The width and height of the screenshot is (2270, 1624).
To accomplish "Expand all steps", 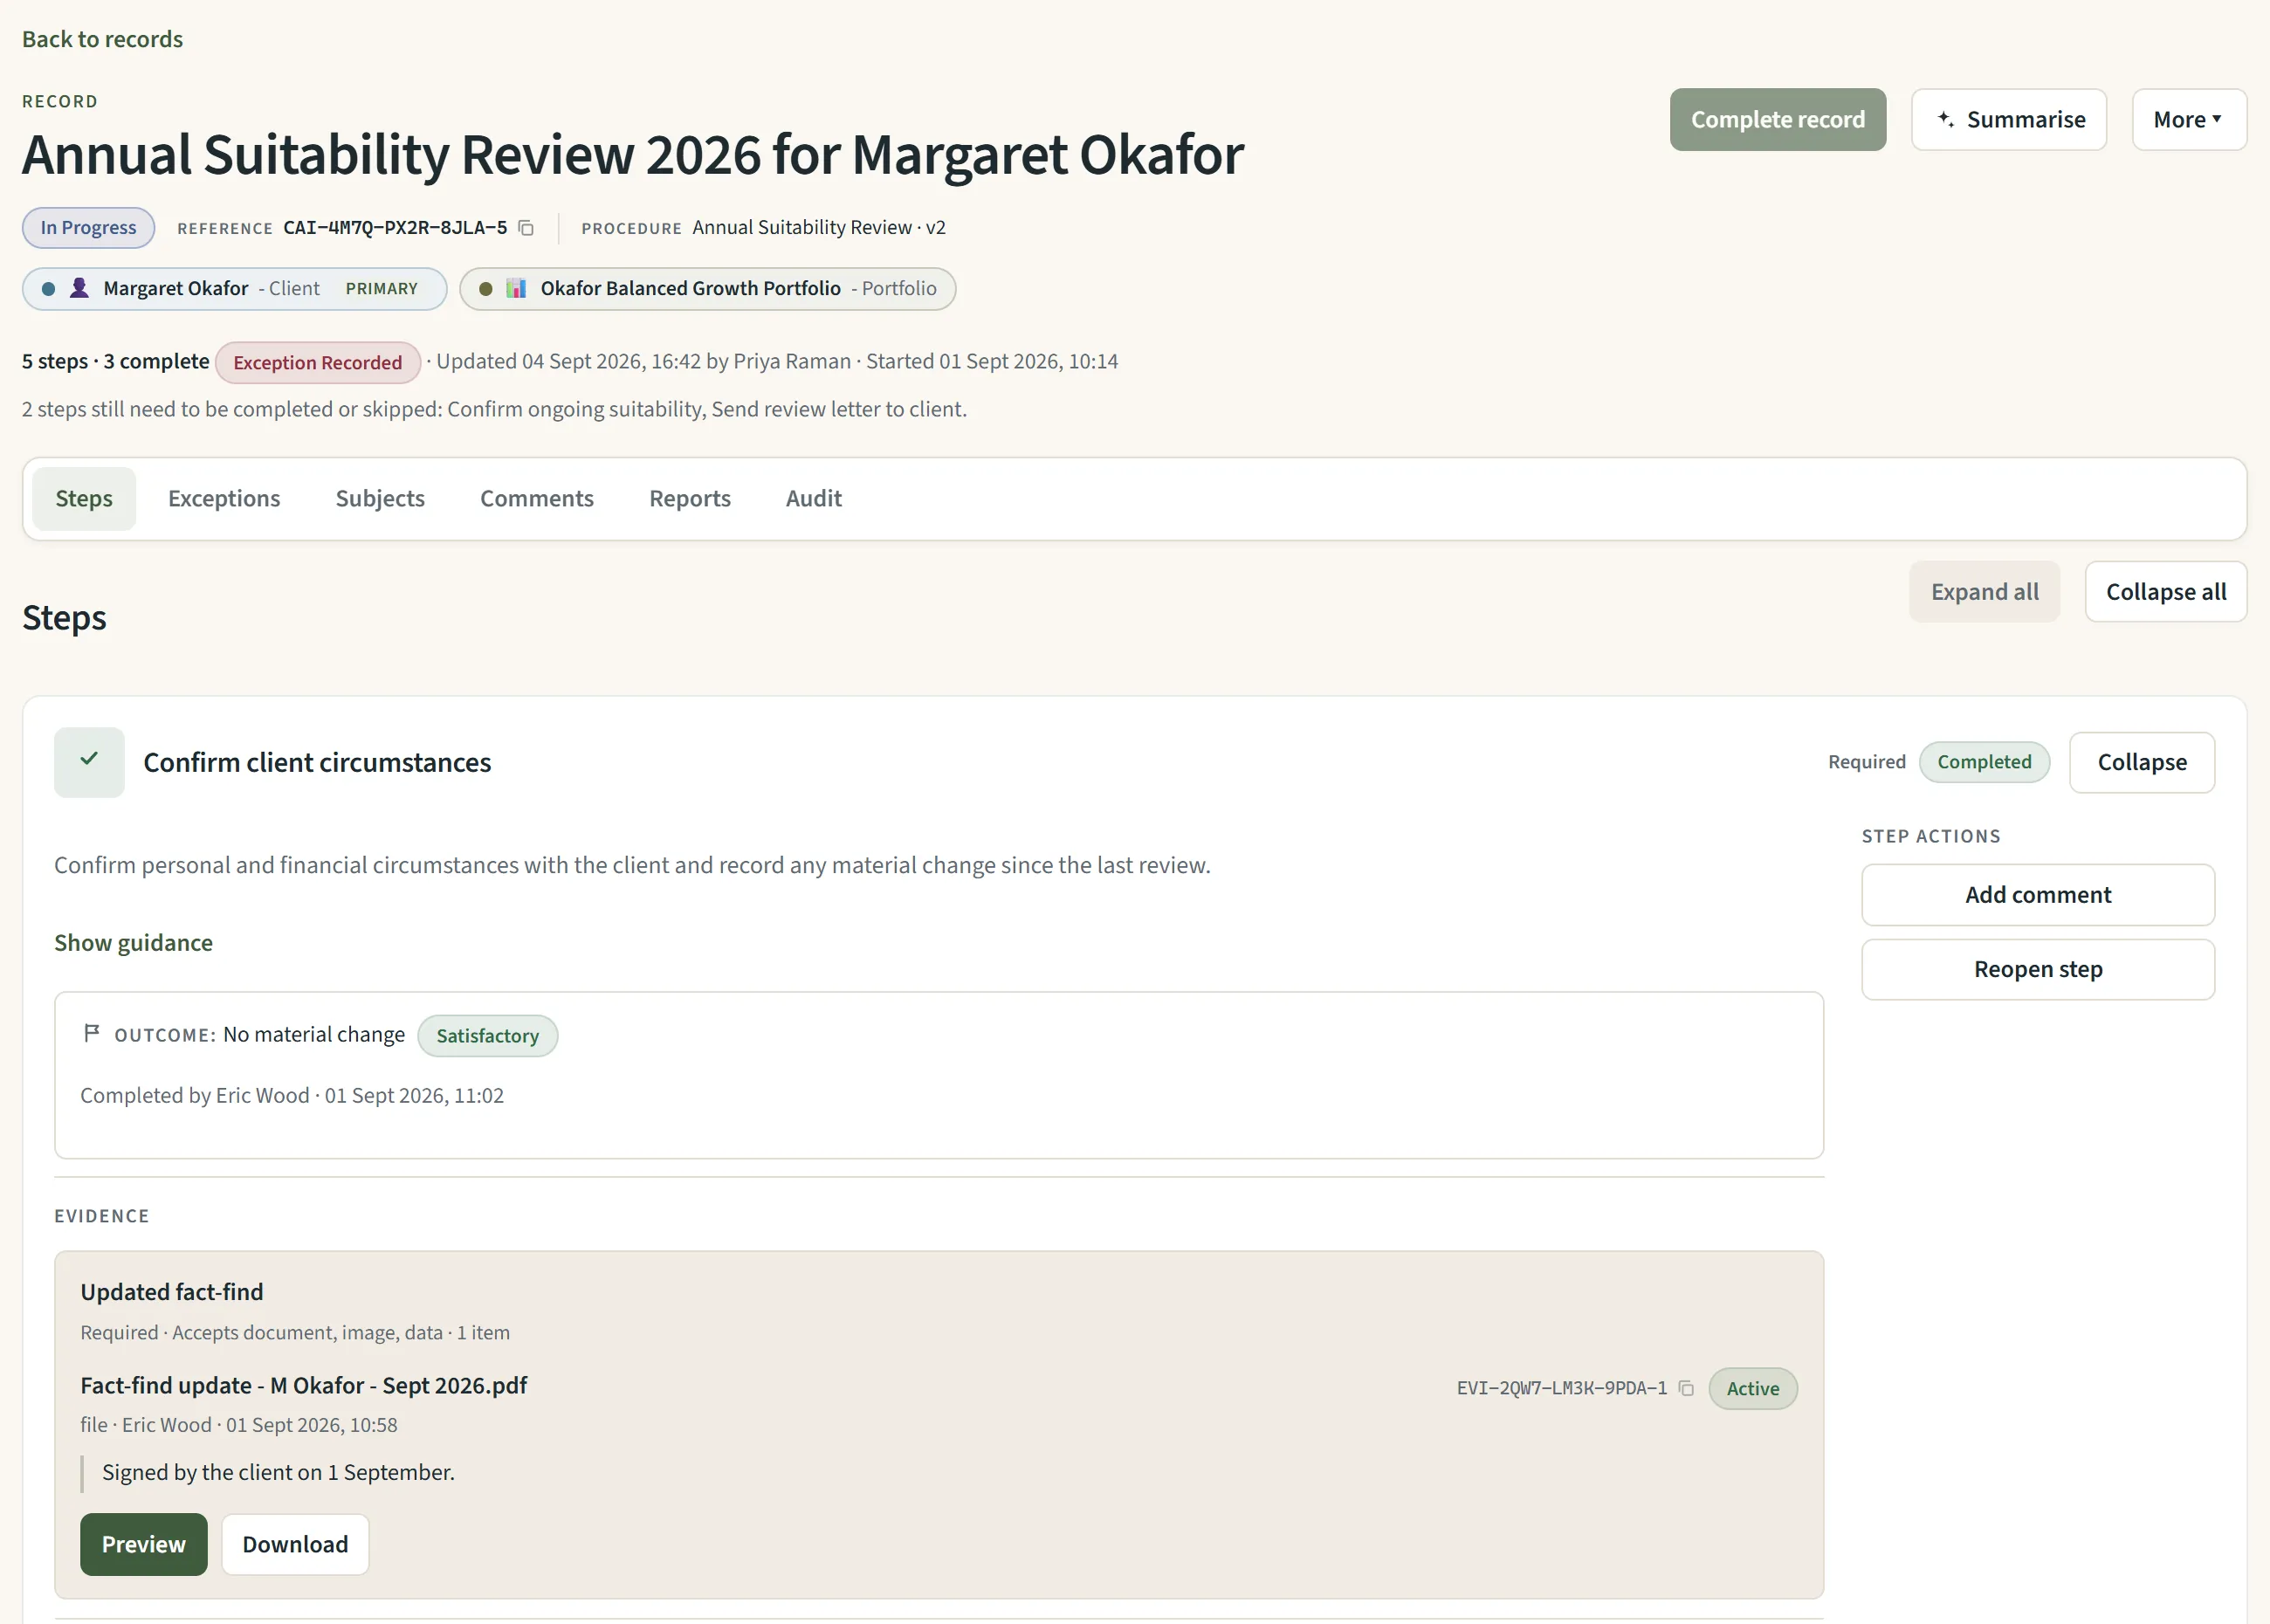I will click(x=1984, y=591).
